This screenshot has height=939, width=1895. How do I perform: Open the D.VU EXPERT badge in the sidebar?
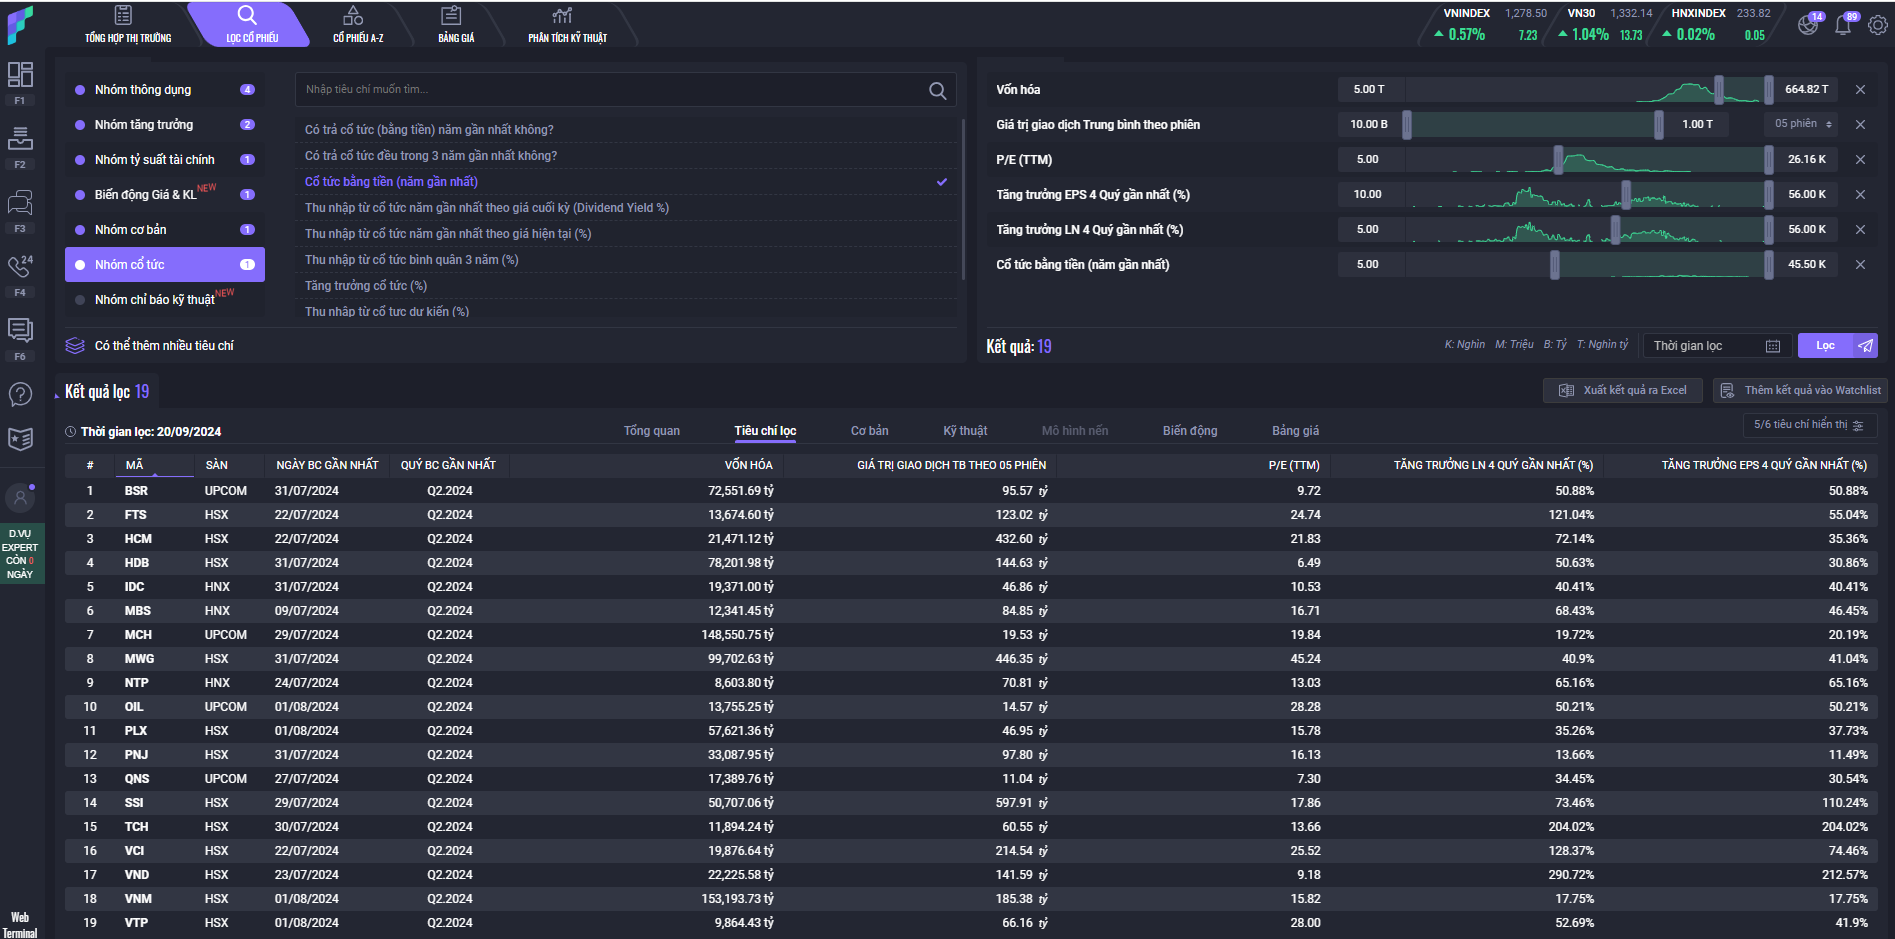point(20,554)
